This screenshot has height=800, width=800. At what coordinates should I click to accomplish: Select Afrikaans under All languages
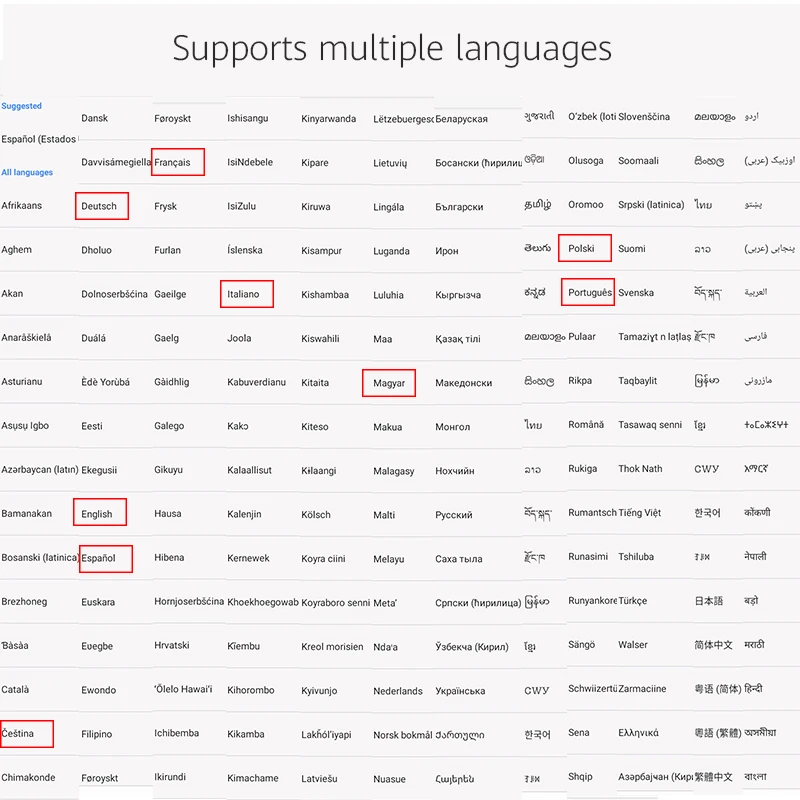21,205
